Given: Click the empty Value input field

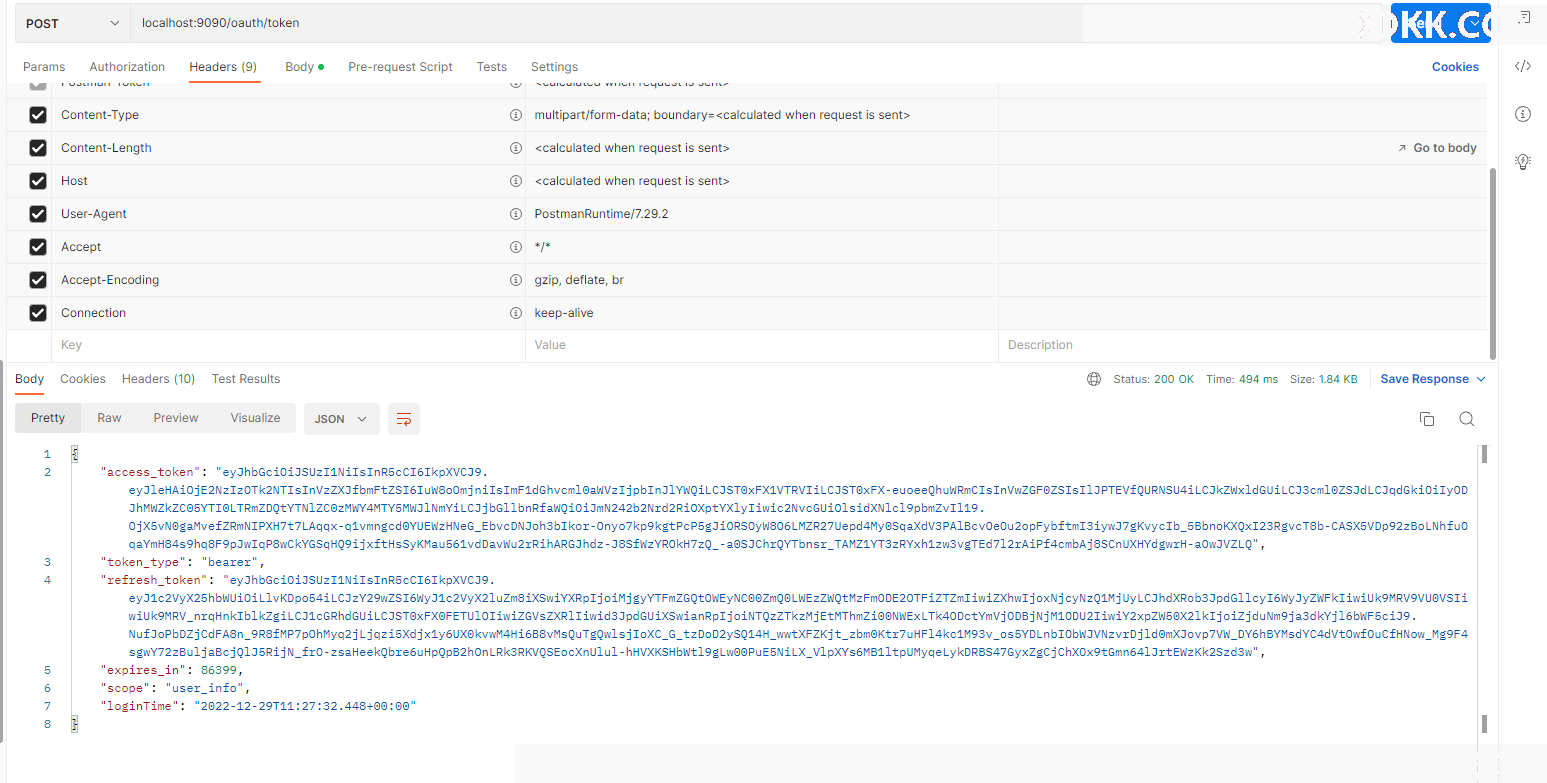Looking at the screenshot, I should tap(762, 345).
